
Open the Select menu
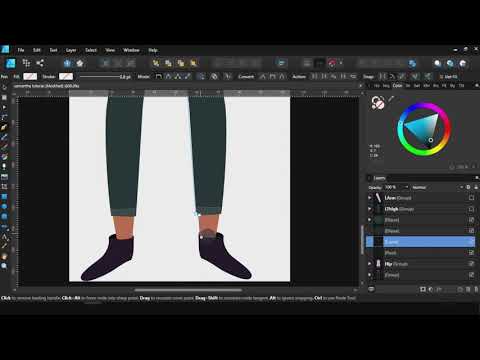(x=91, y=50)
